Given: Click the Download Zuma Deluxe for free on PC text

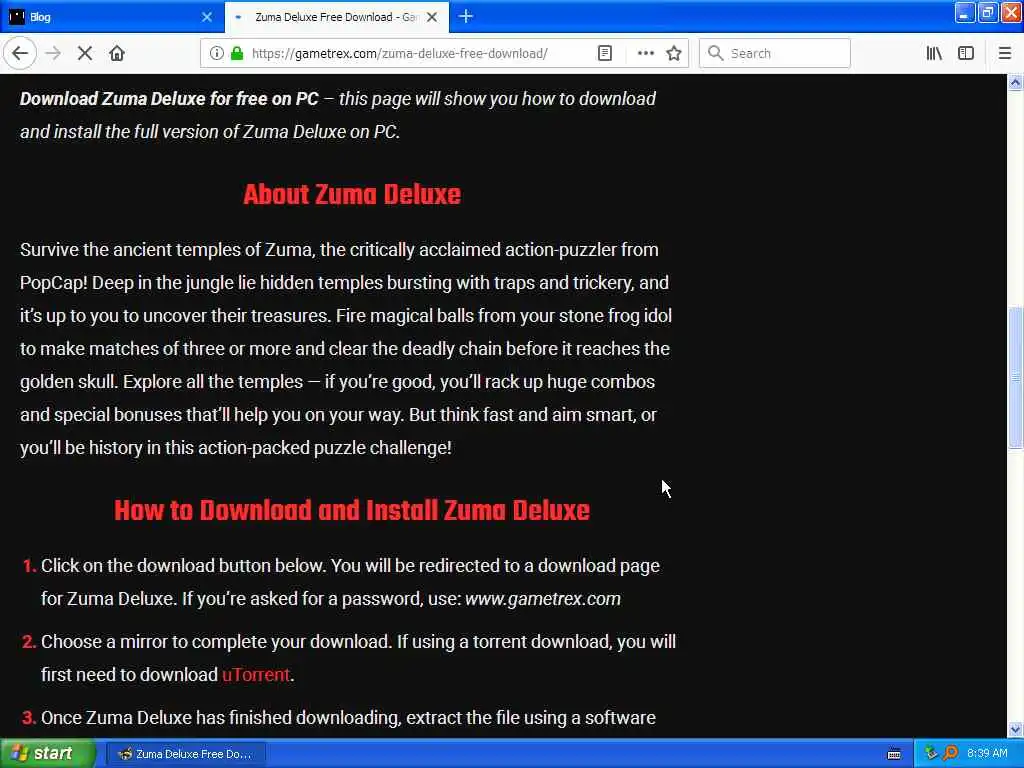Looking at the screenshot, I should [169, 99].
